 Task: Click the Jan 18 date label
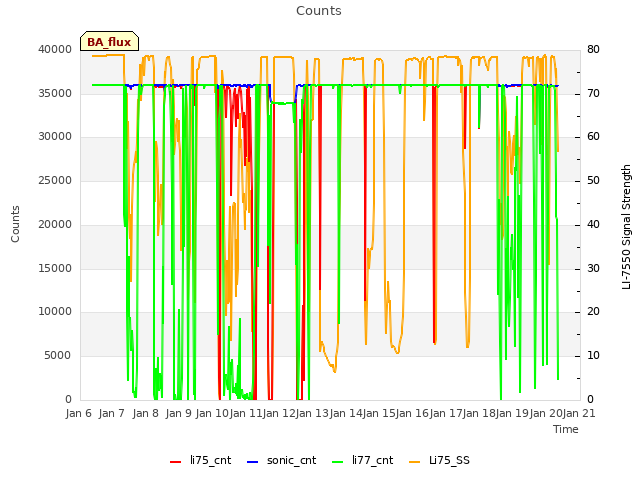point(479,413)
